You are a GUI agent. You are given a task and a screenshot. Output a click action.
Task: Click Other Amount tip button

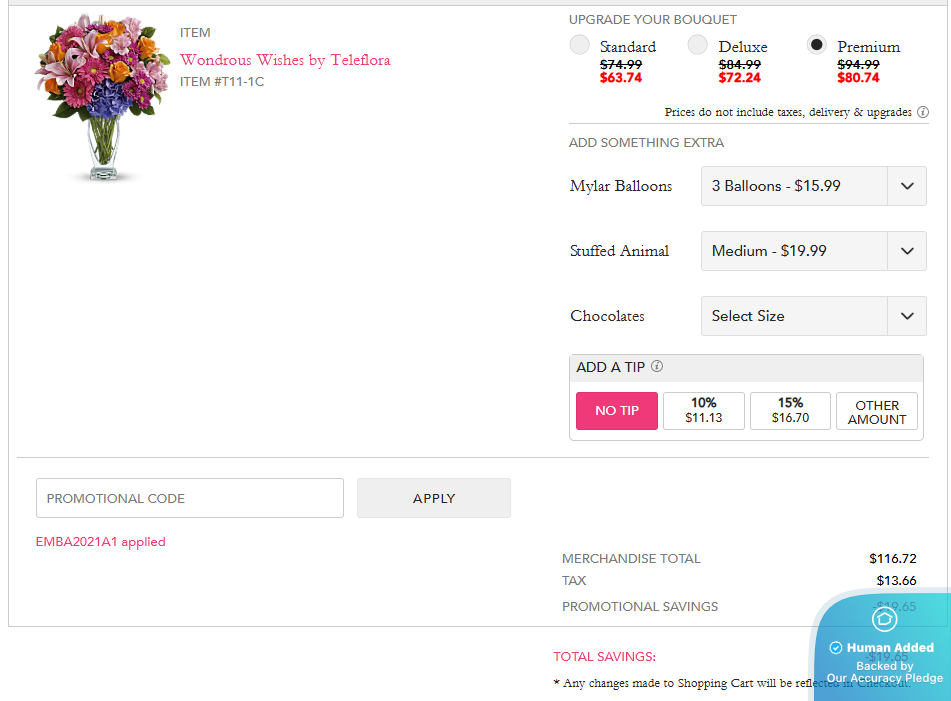pyautogui.click(x=877, y=411)
